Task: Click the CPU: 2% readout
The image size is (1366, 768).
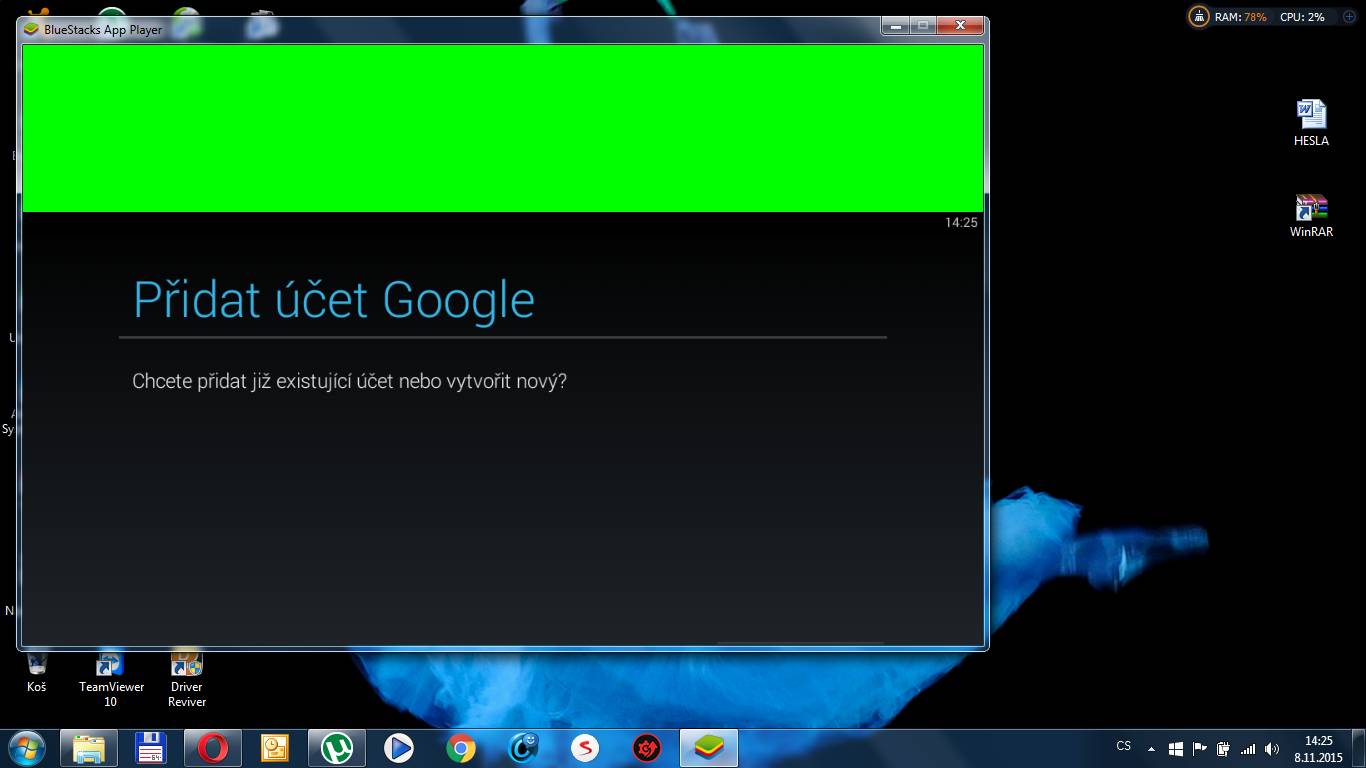Action: point(1302,17)
